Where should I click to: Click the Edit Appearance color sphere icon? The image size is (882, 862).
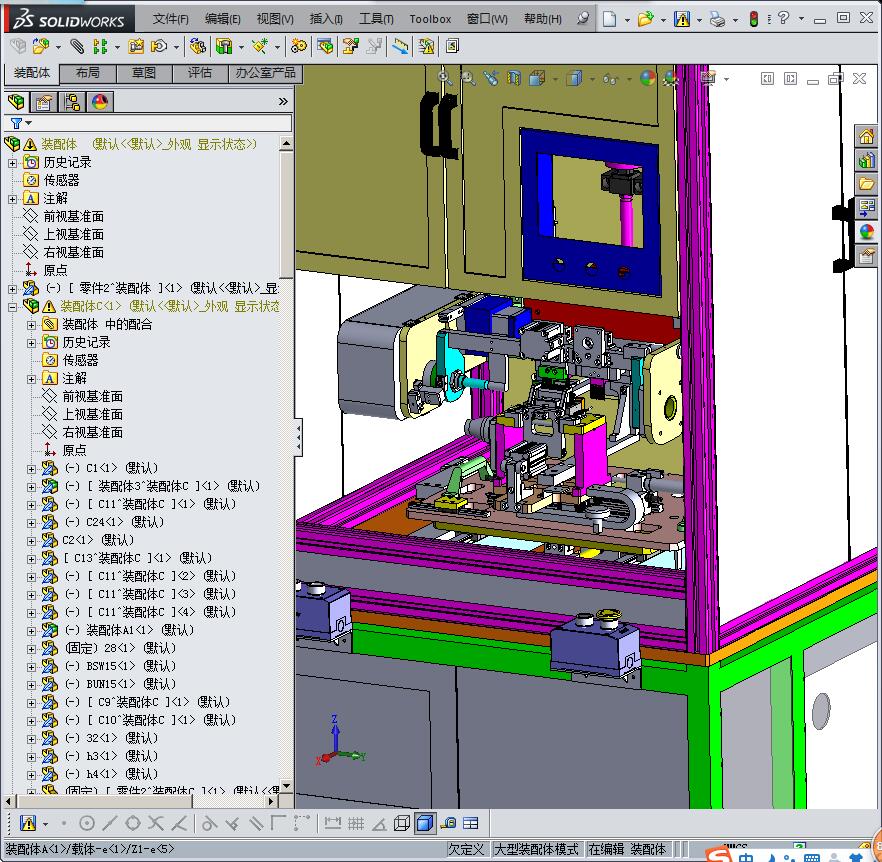[648, 78]
